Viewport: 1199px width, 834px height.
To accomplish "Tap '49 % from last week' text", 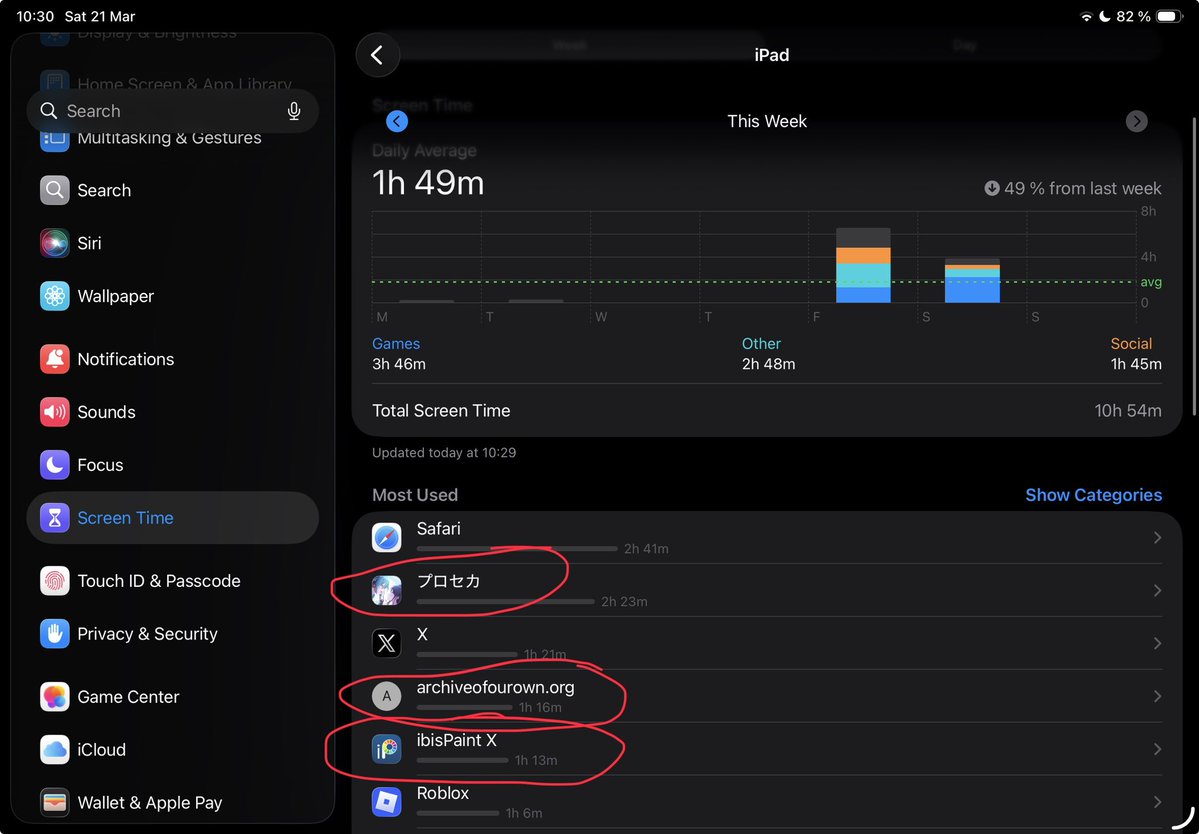I will click(1082, 189).
